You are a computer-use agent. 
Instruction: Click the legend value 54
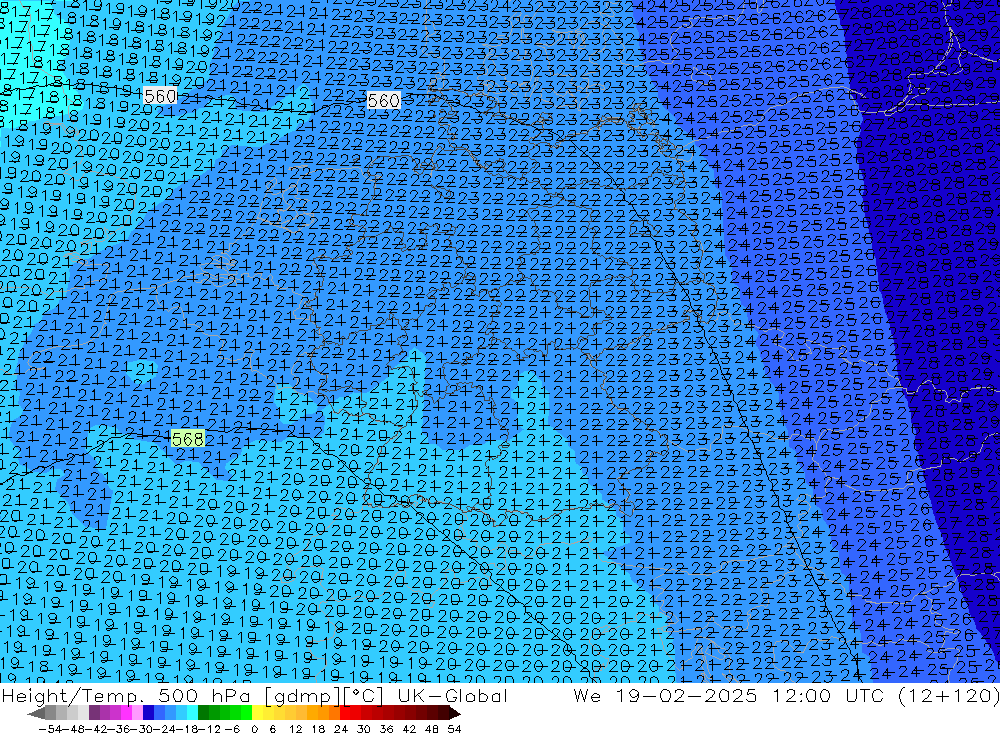coord(454,729)
